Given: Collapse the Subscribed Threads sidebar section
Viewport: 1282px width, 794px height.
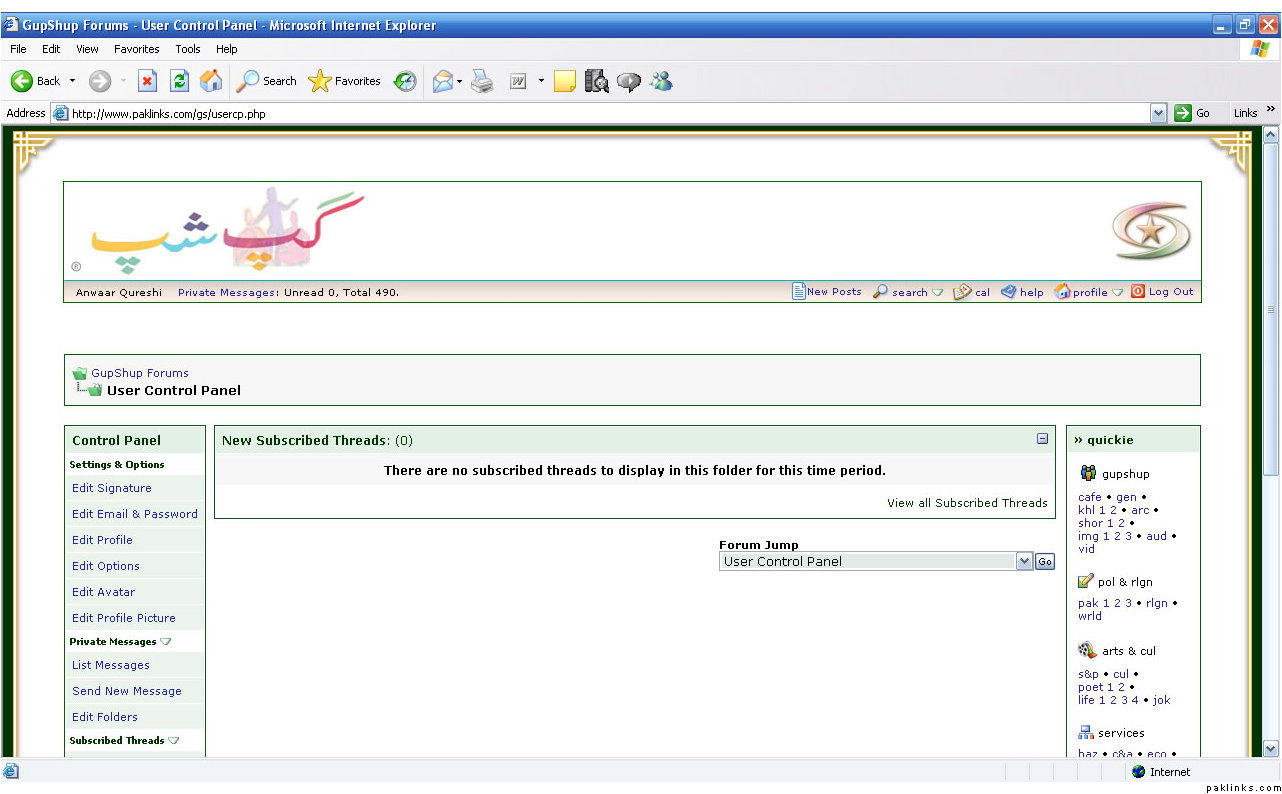Looking at the screenshot, I should 174,741.
